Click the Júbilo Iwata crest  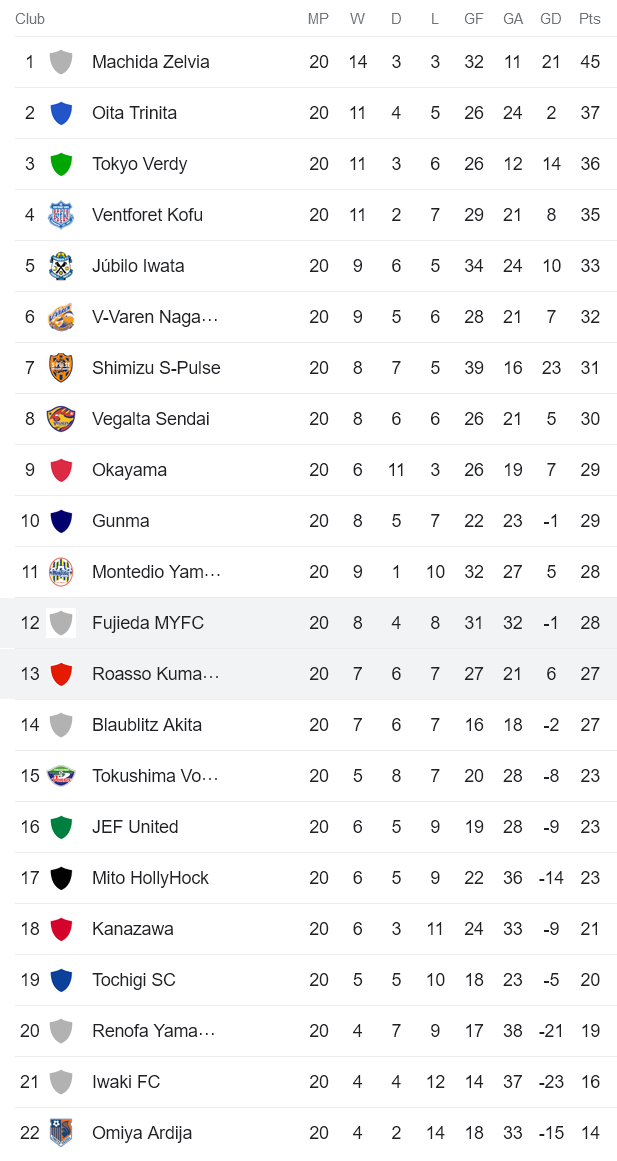pos(61,265)
